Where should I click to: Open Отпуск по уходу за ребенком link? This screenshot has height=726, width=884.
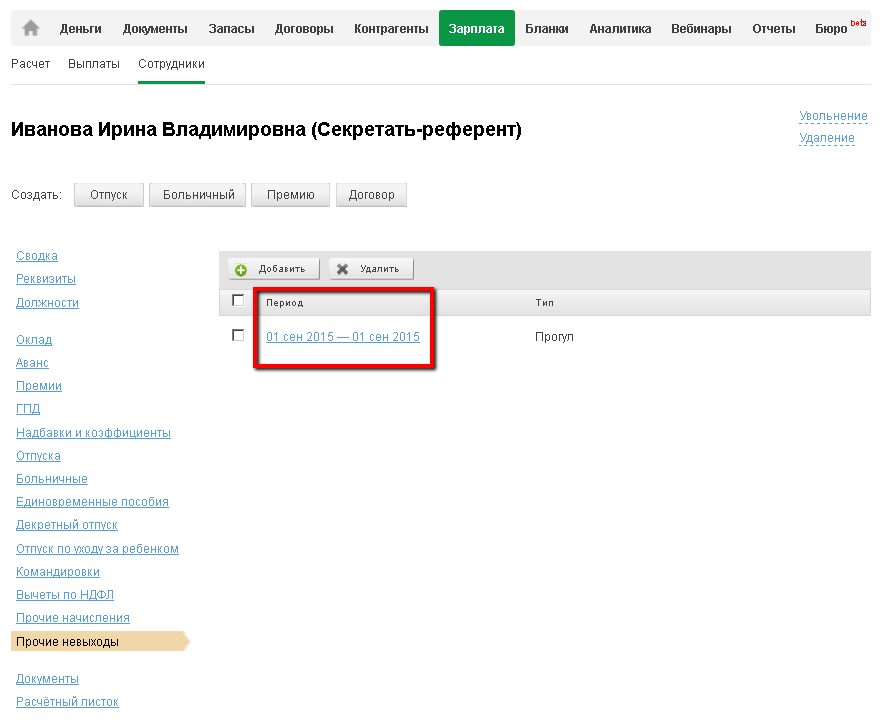(x=98, y=549)
